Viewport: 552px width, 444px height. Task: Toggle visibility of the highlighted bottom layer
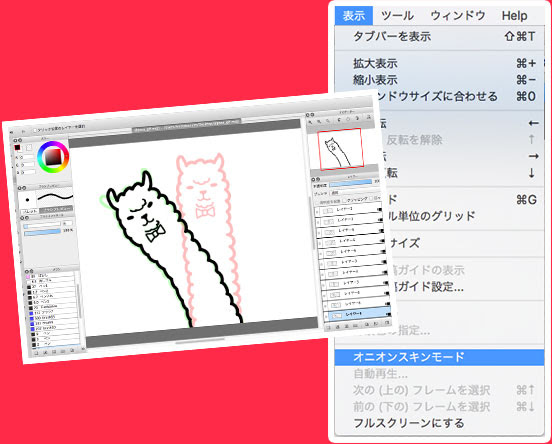pyautogui.click(x=326, y=317)
